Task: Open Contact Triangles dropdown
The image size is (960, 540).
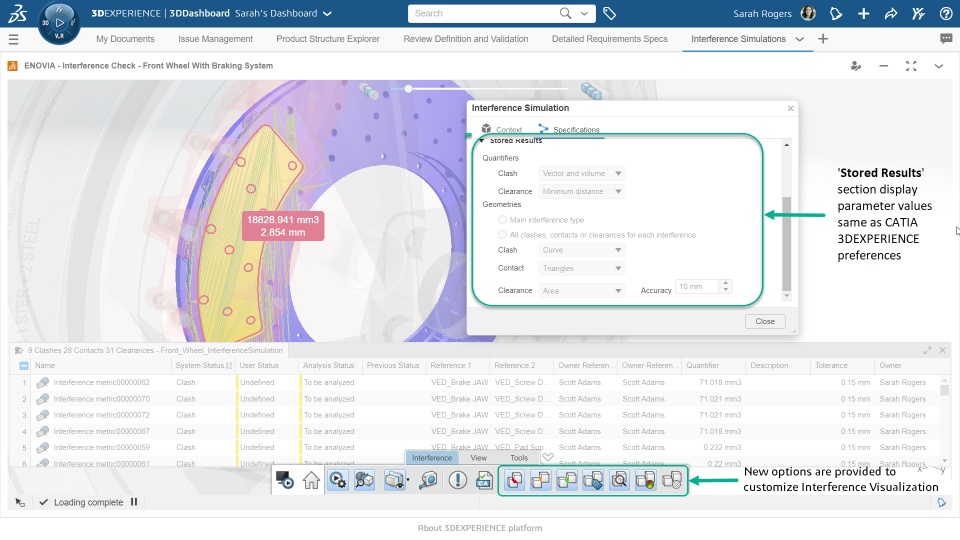Action: [x=581, y=268]
